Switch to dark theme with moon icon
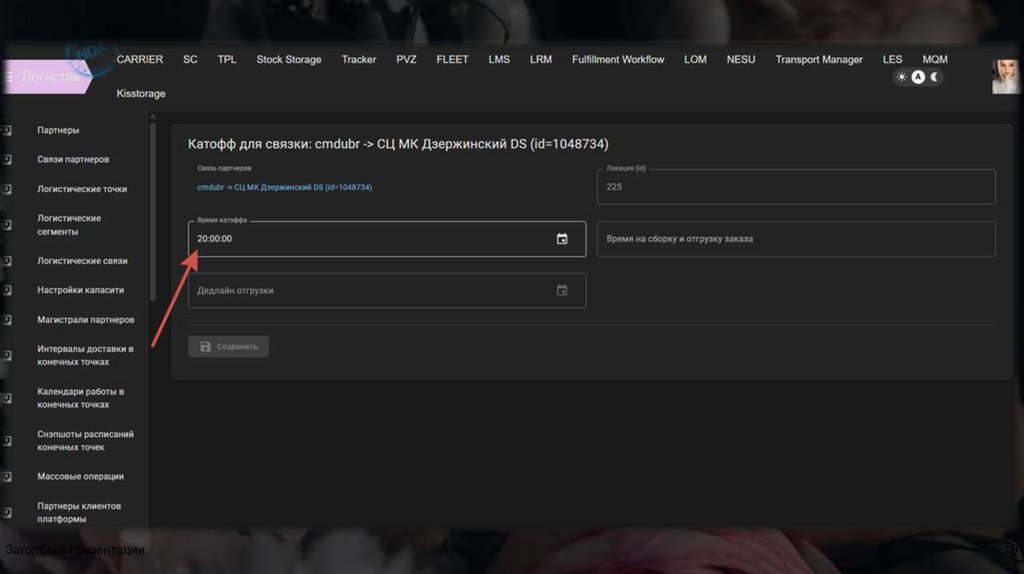The image size is (1024, 574). tap(935, 77)
